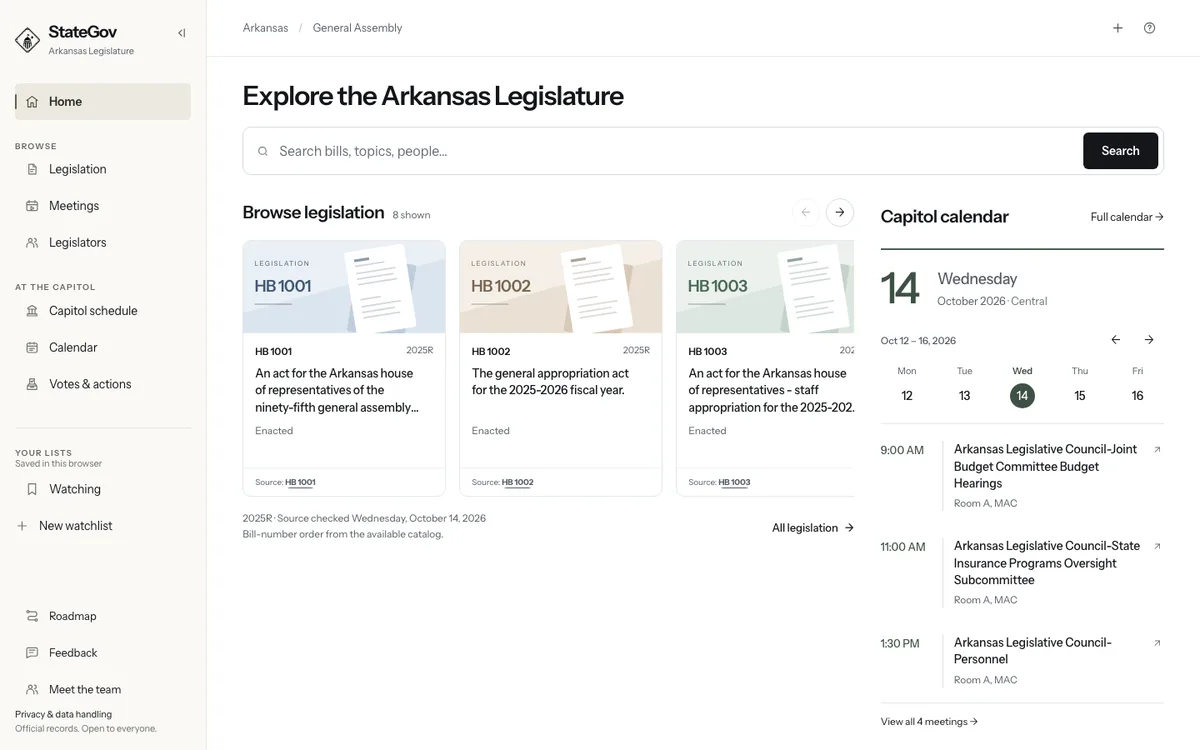Open the HB 1003 card thumbnail
The height and width of the screenshot is (750, 1200).
point(765,287)
